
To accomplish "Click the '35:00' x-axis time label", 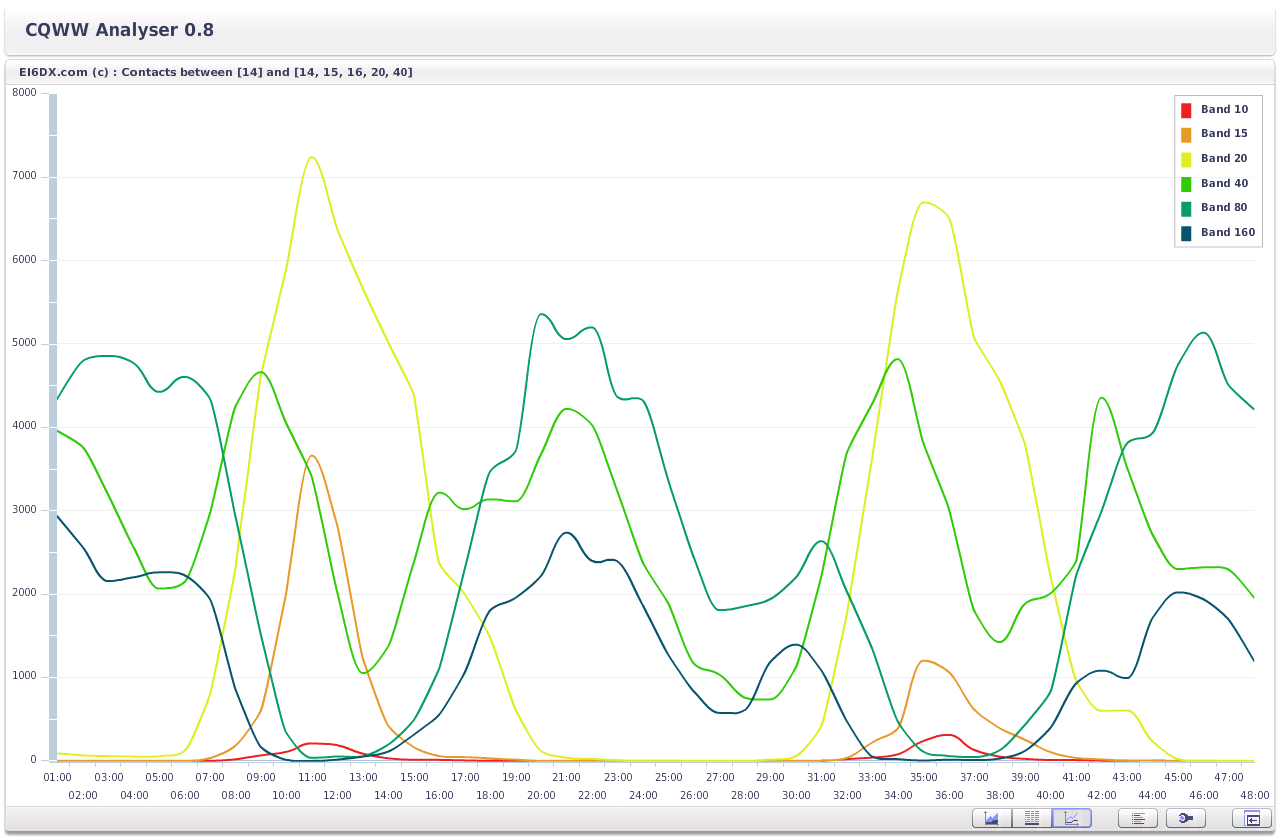I will pos(923,777).
